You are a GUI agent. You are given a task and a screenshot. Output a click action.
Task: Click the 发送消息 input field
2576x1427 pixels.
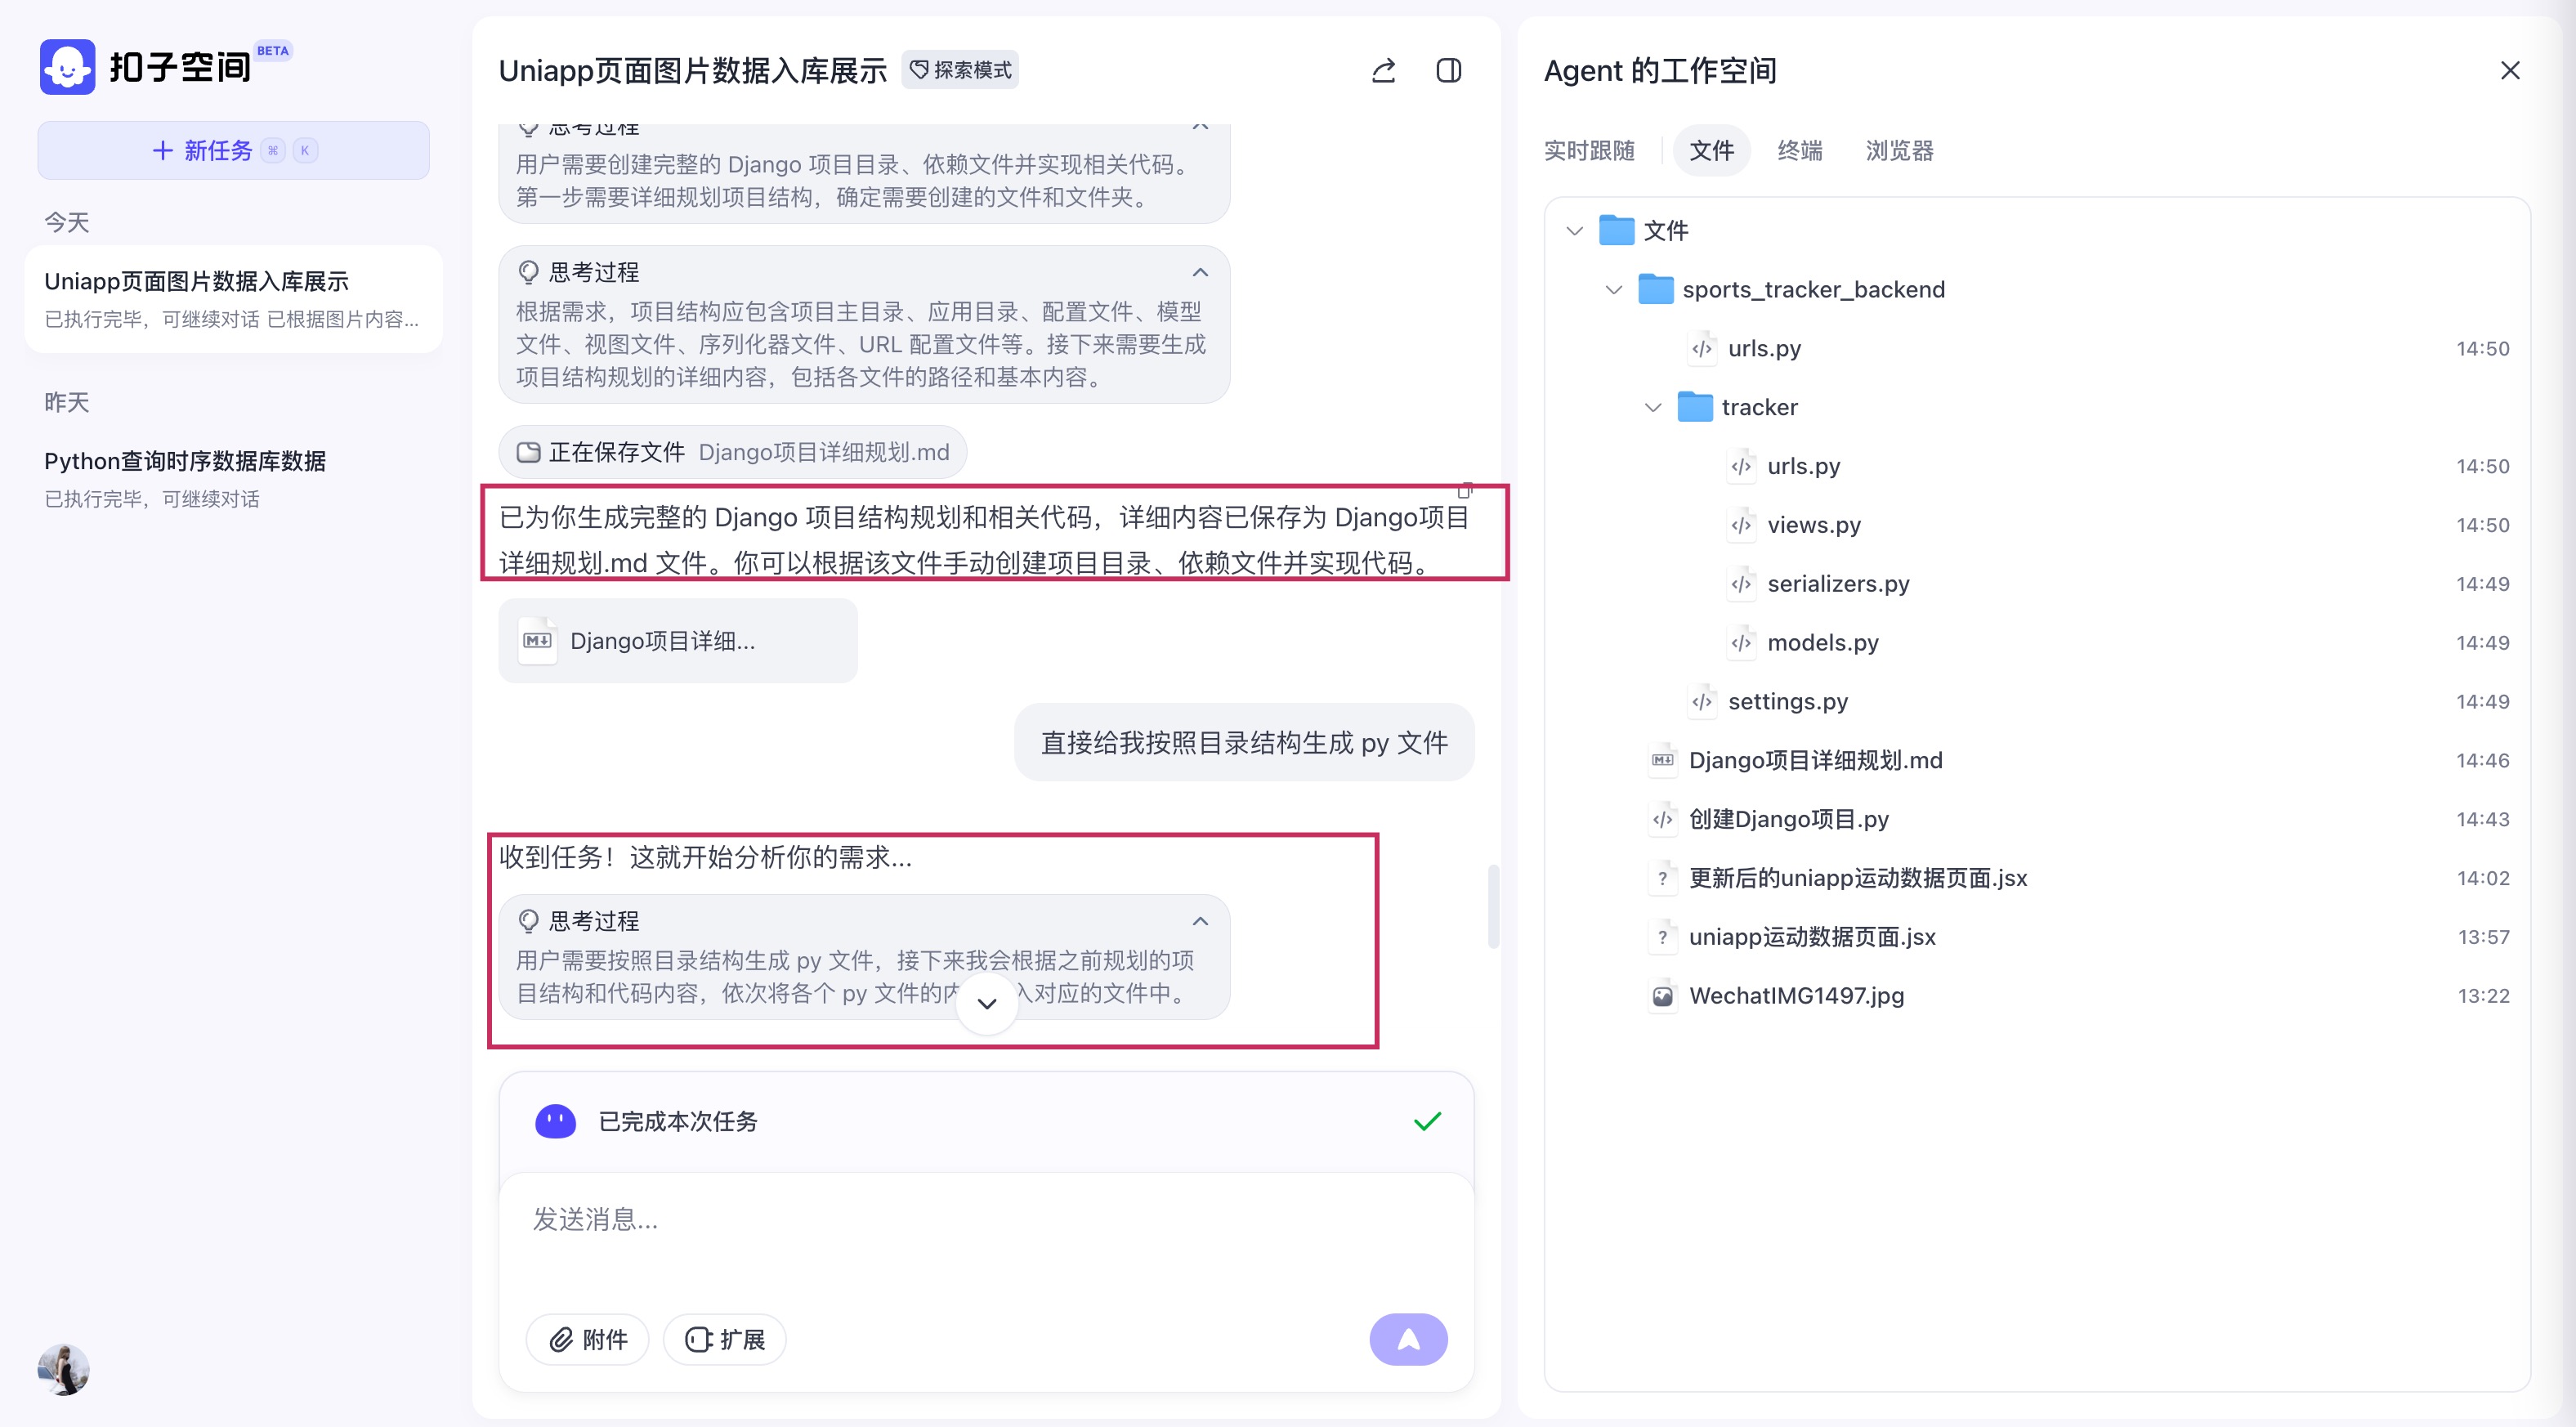(985, 1219)
